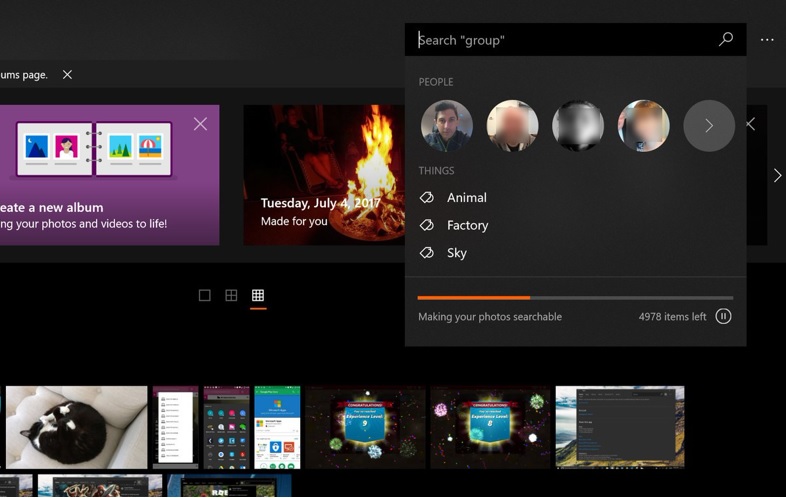Viewport: 786px width, 498px height.
Task: Close the Create a new album card
Action: [200, 124]
